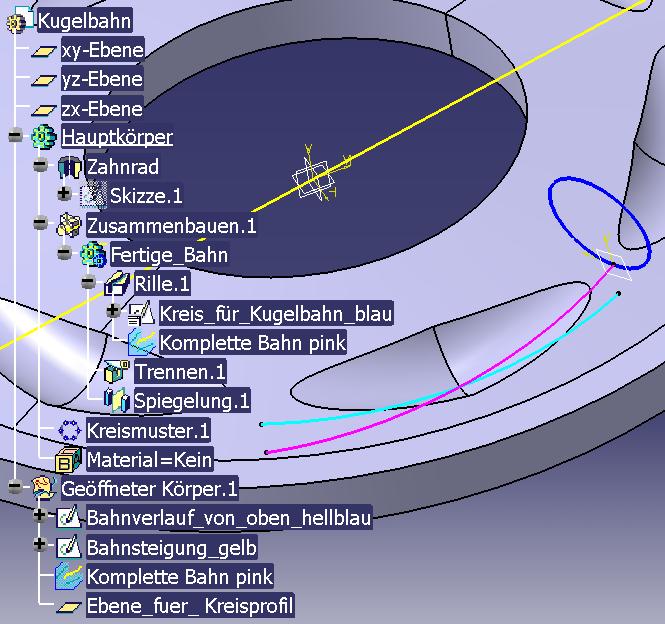Click the Hauptkörper body gear icon
This screenshot has height=624, width=665.
[x=44, y=137]
